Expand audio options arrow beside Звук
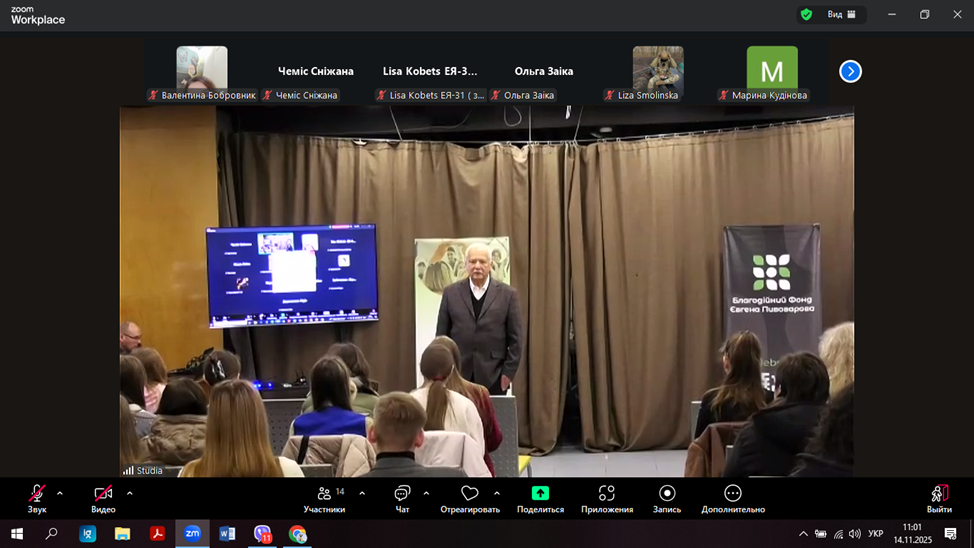This screenshot has width=974, height=548. (x=60, y=493)
